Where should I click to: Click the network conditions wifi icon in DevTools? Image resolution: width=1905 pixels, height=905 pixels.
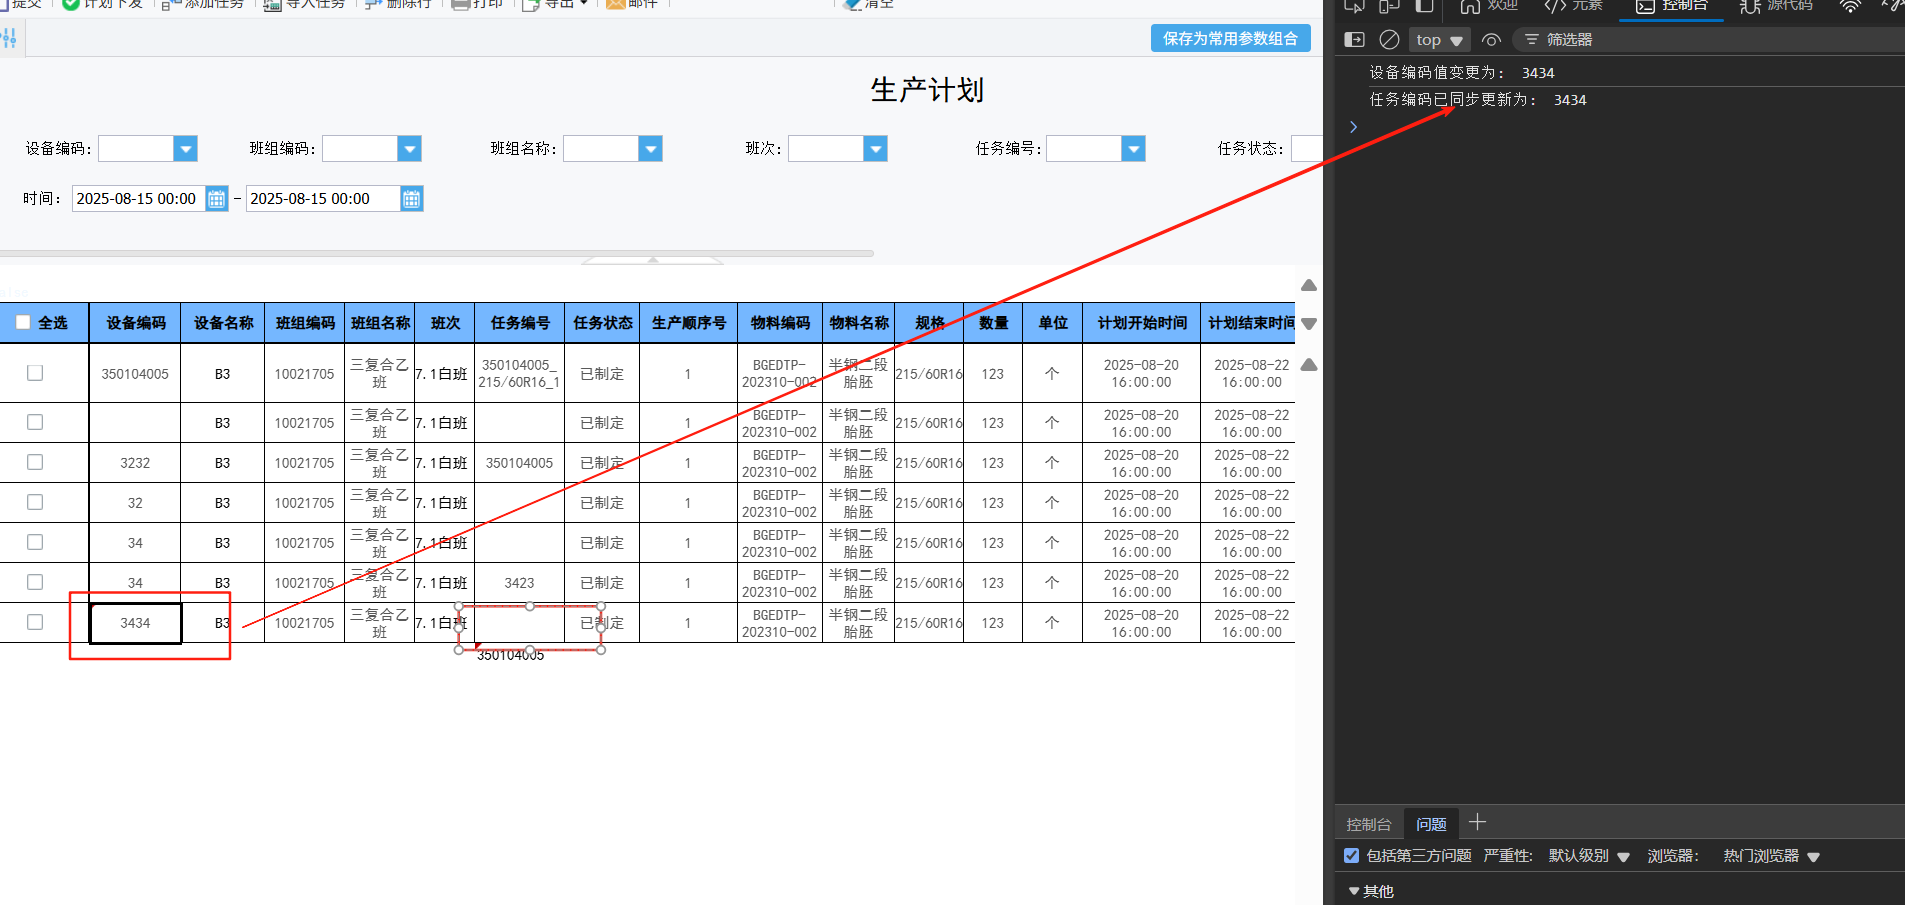pyautogui.click(x=1850, y=6)
